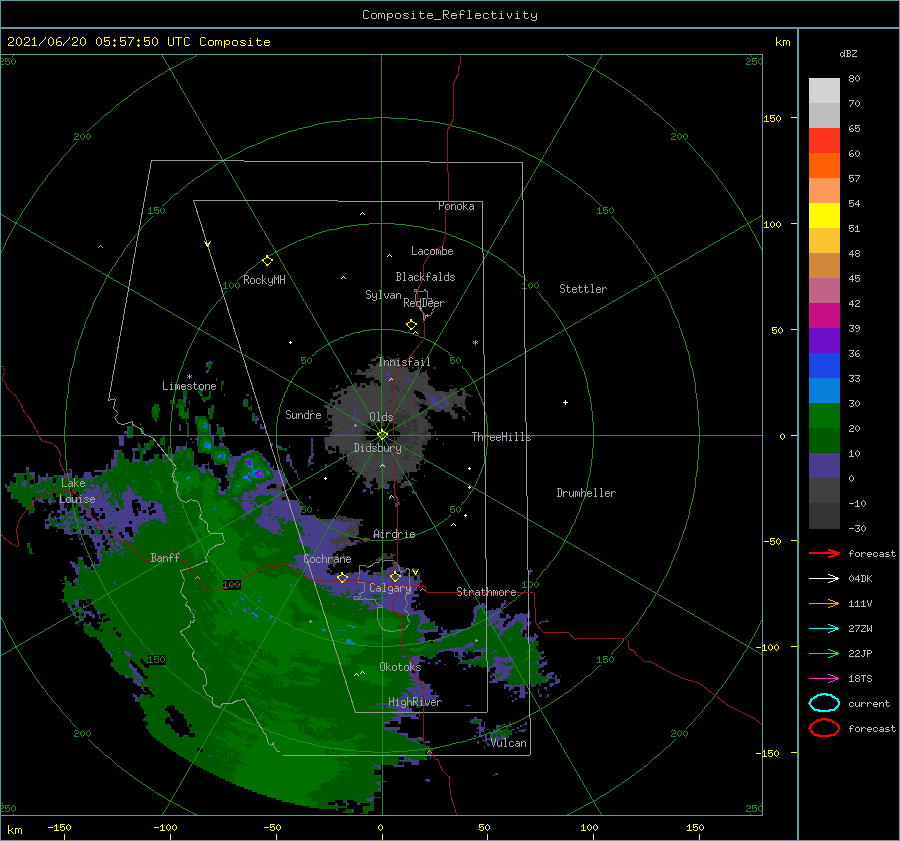Image resolution: width=900 pixels, height=841 pixels.
Task: Click the ThreeHills label
Action: (502, 437)
